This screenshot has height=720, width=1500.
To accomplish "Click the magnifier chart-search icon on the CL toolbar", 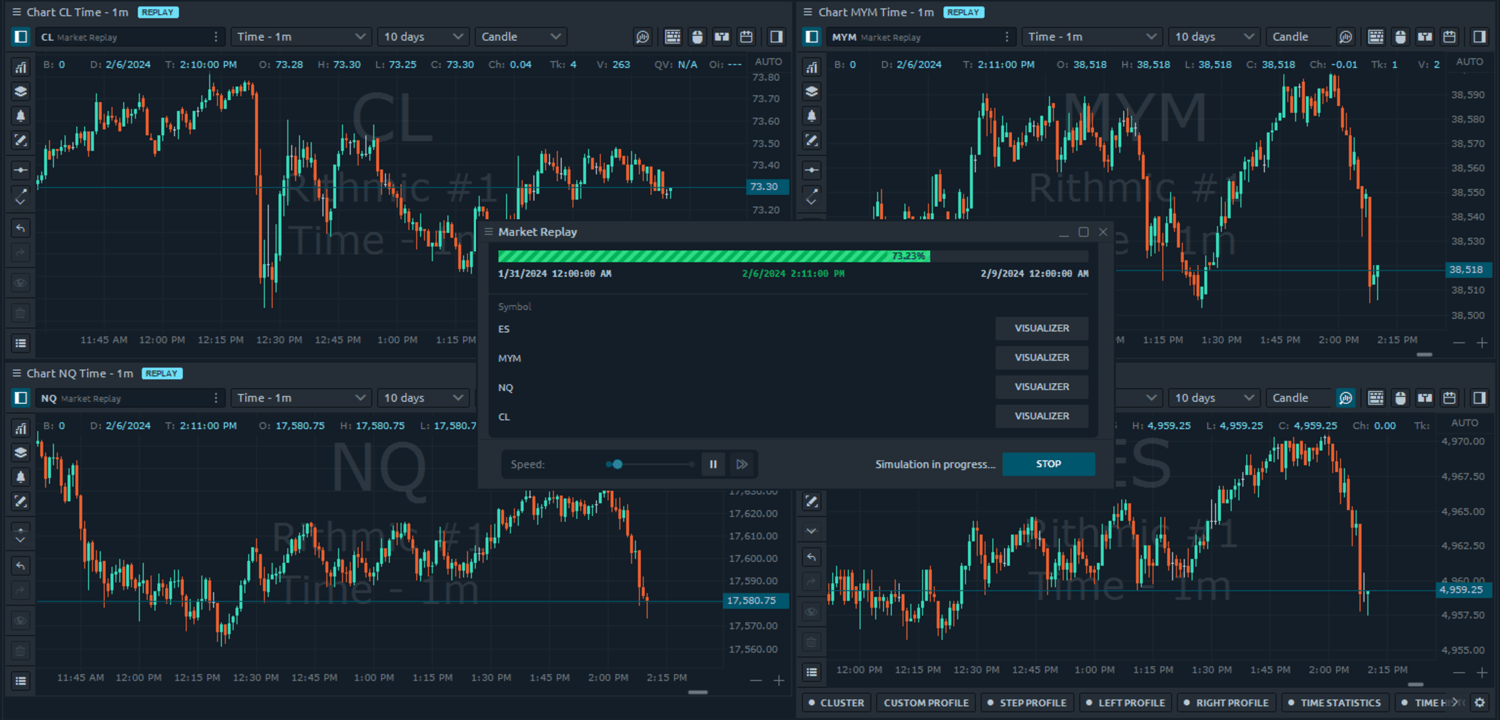I will click(642, 36).
